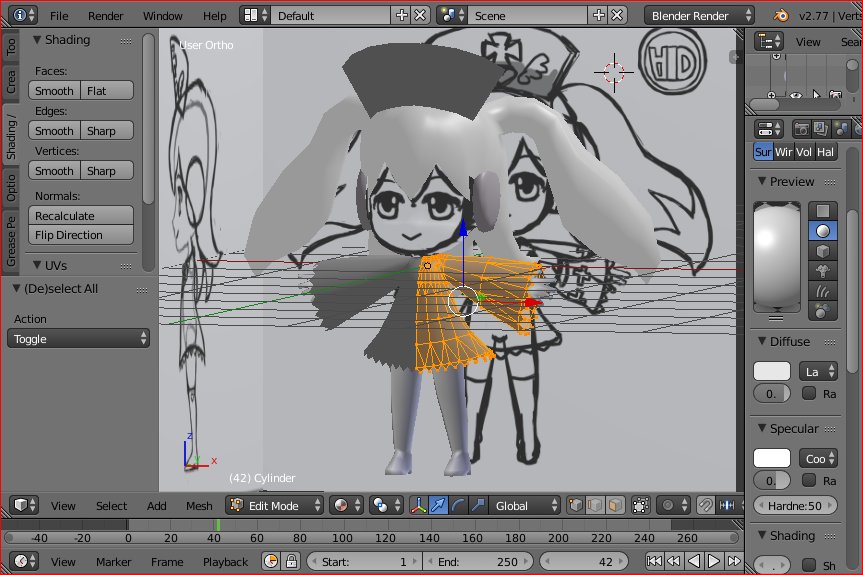Click the scene browse icon beside Scene

(x=454, y=15)
